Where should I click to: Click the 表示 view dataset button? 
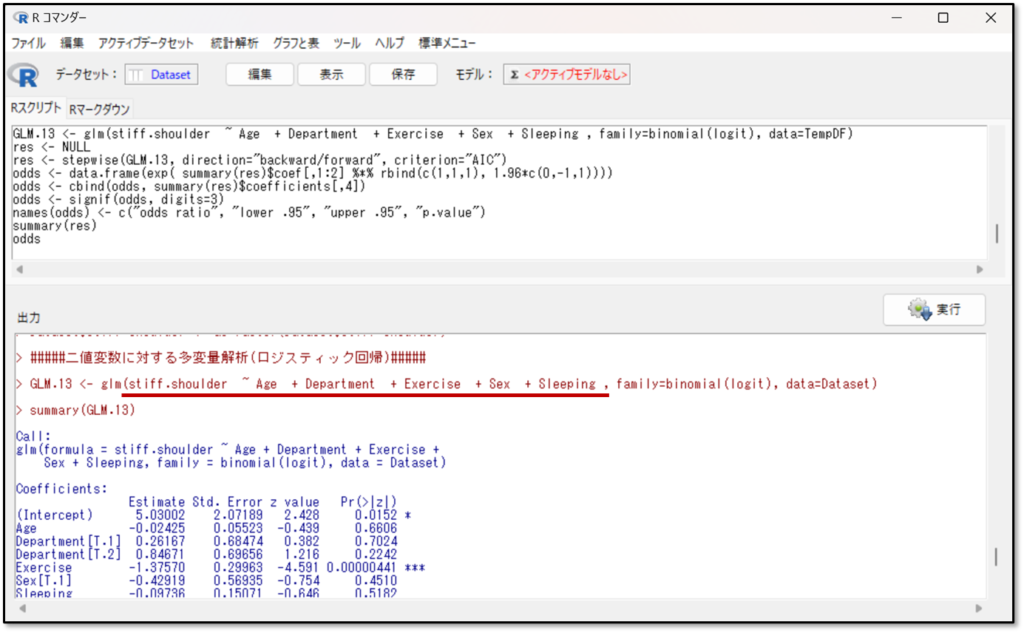[331, 75]
